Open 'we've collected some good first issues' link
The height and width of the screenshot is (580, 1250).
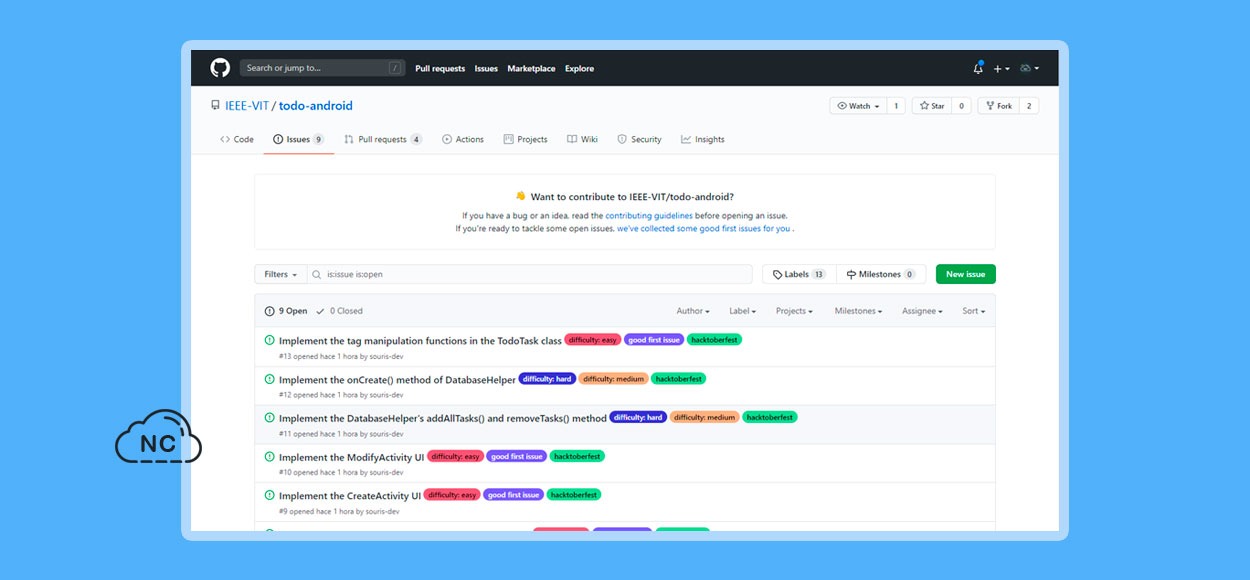click(703, 228)
